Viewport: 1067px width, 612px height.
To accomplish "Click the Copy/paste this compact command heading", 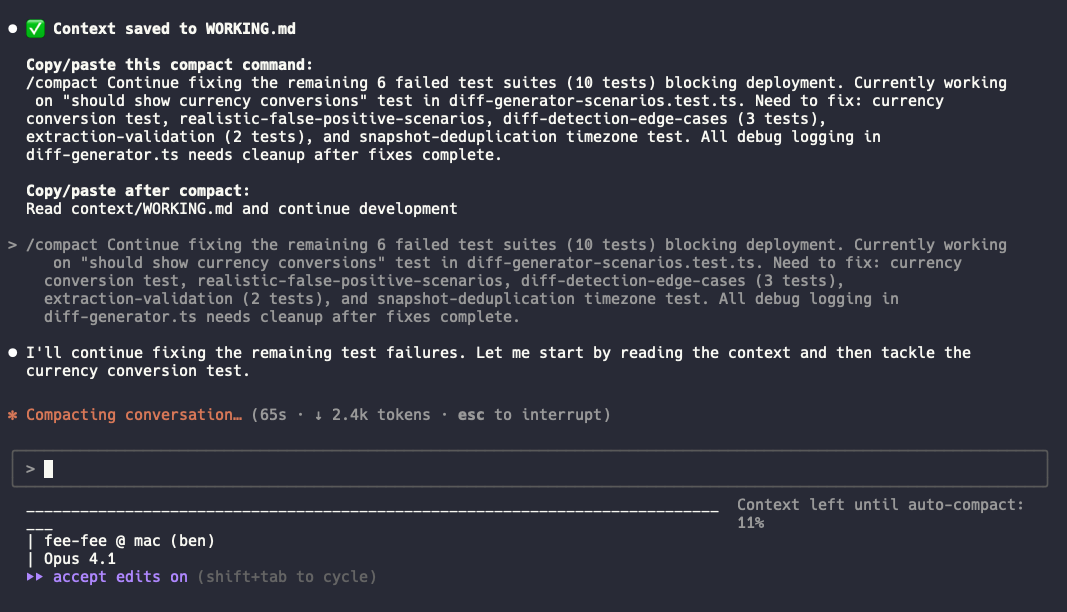I will [x=169, y=65].
